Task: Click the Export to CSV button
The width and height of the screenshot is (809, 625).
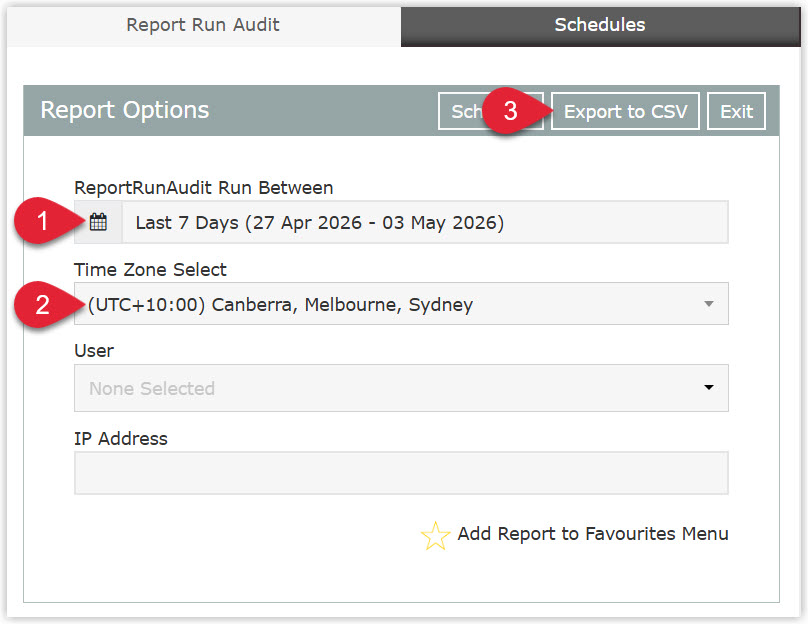Action: [625, 111]
